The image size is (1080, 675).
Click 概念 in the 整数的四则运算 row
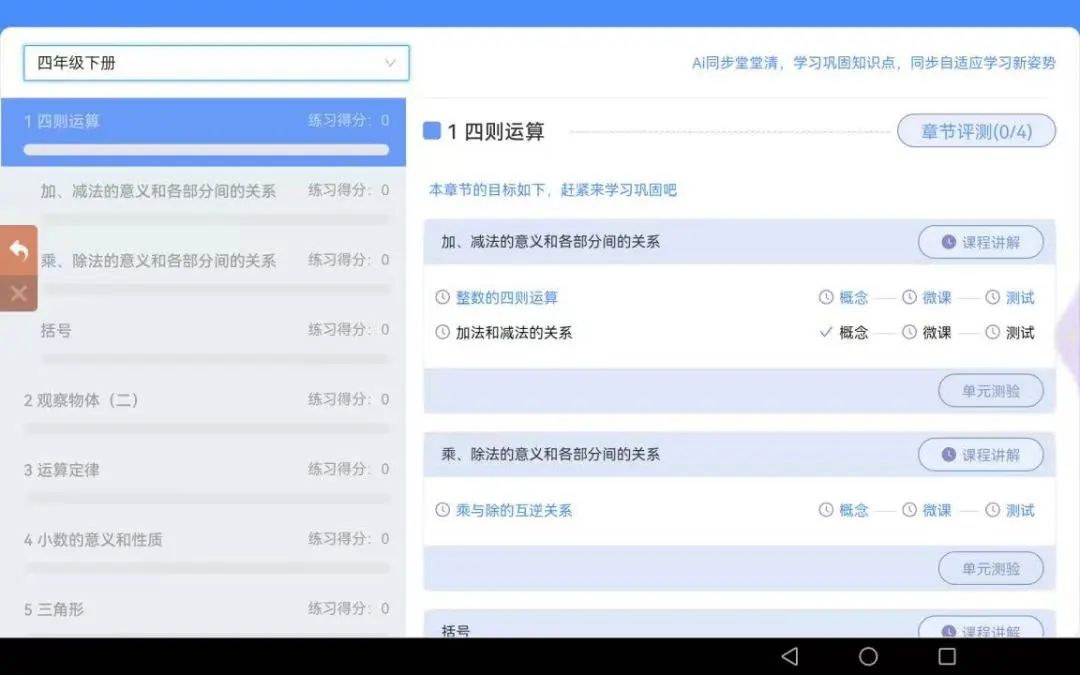[x=853, y=298]
